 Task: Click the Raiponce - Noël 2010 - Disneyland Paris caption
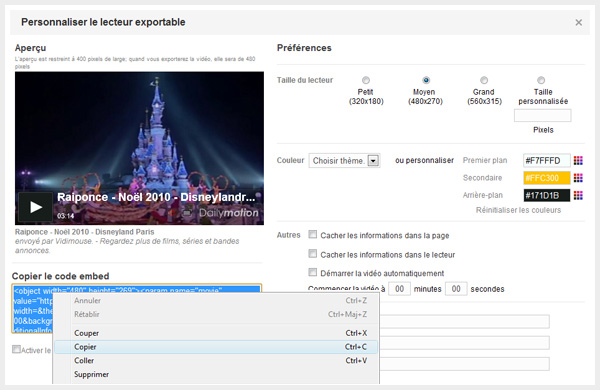tap(85, 232)
